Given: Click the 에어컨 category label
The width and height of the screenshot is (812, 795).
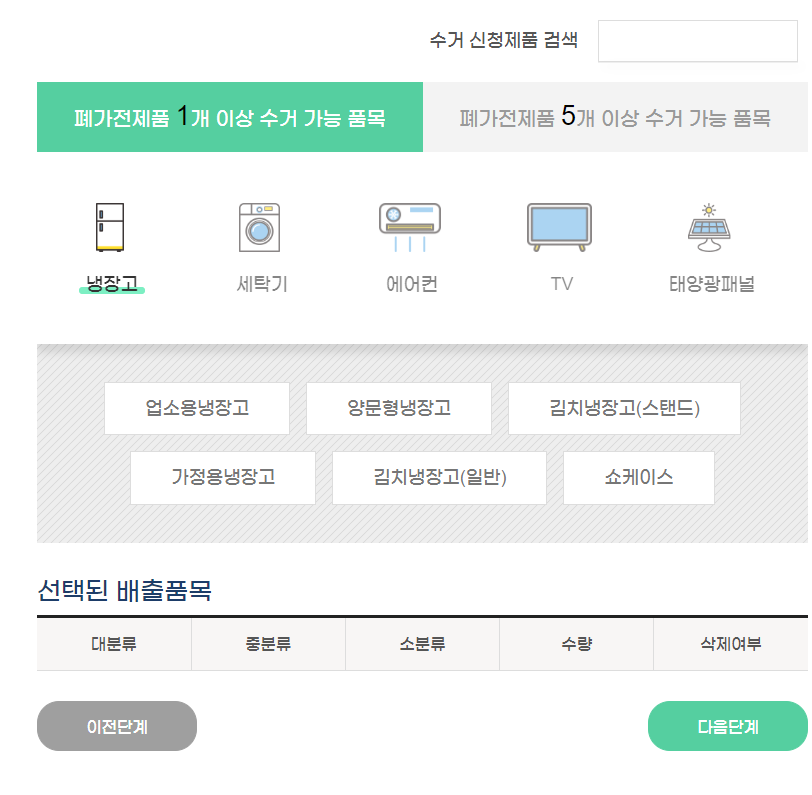Looking at the screenshot, I should coord(412,284).
